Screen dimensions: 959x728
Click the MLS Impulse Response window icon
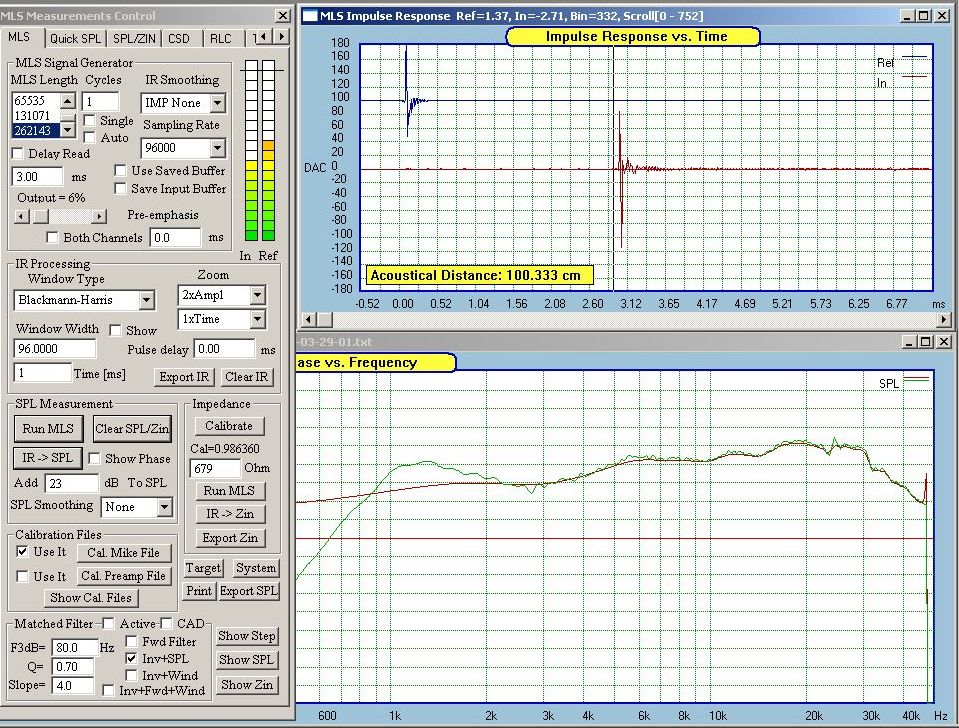[310, 16]
